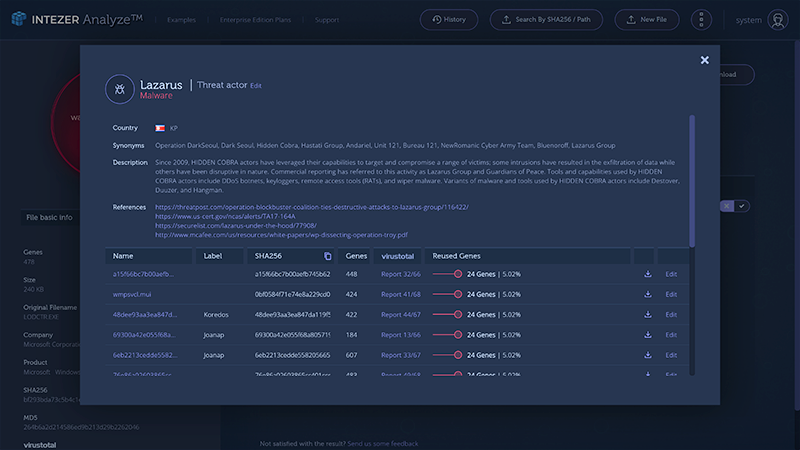800x450 pixels.
Task: Click the system user avatar icon
Action: (778, 20)
